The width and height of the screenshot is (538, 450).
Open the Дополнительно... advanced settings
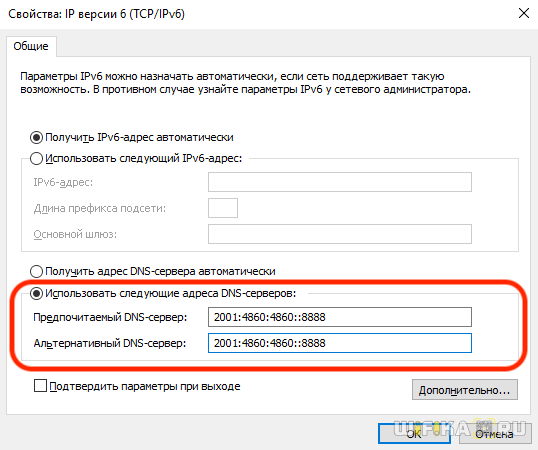pos(465,390)
